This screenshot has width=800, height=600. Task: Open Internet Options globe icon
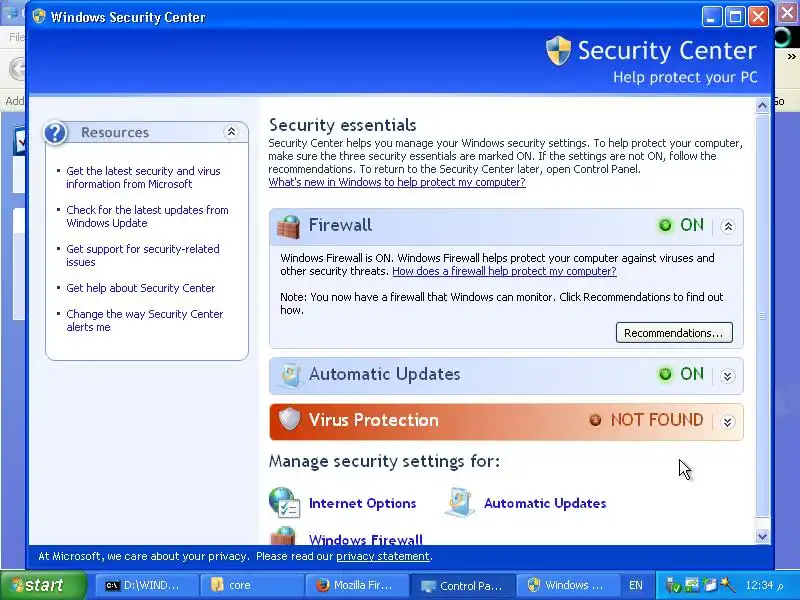(284, 503)
